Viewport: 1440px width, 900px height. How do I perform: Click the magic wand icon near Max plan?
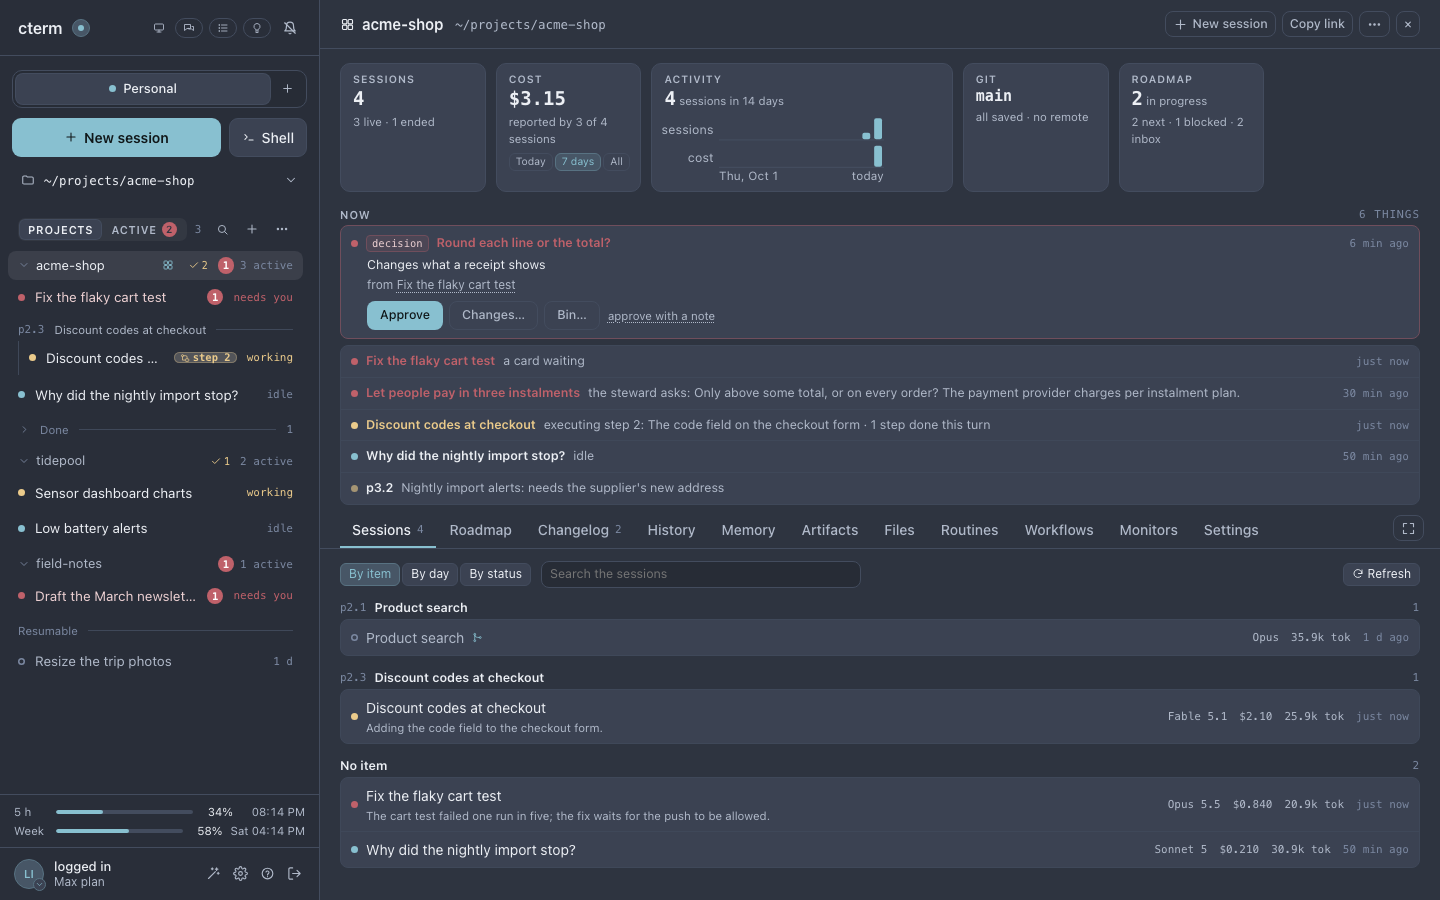pos(213,873)
